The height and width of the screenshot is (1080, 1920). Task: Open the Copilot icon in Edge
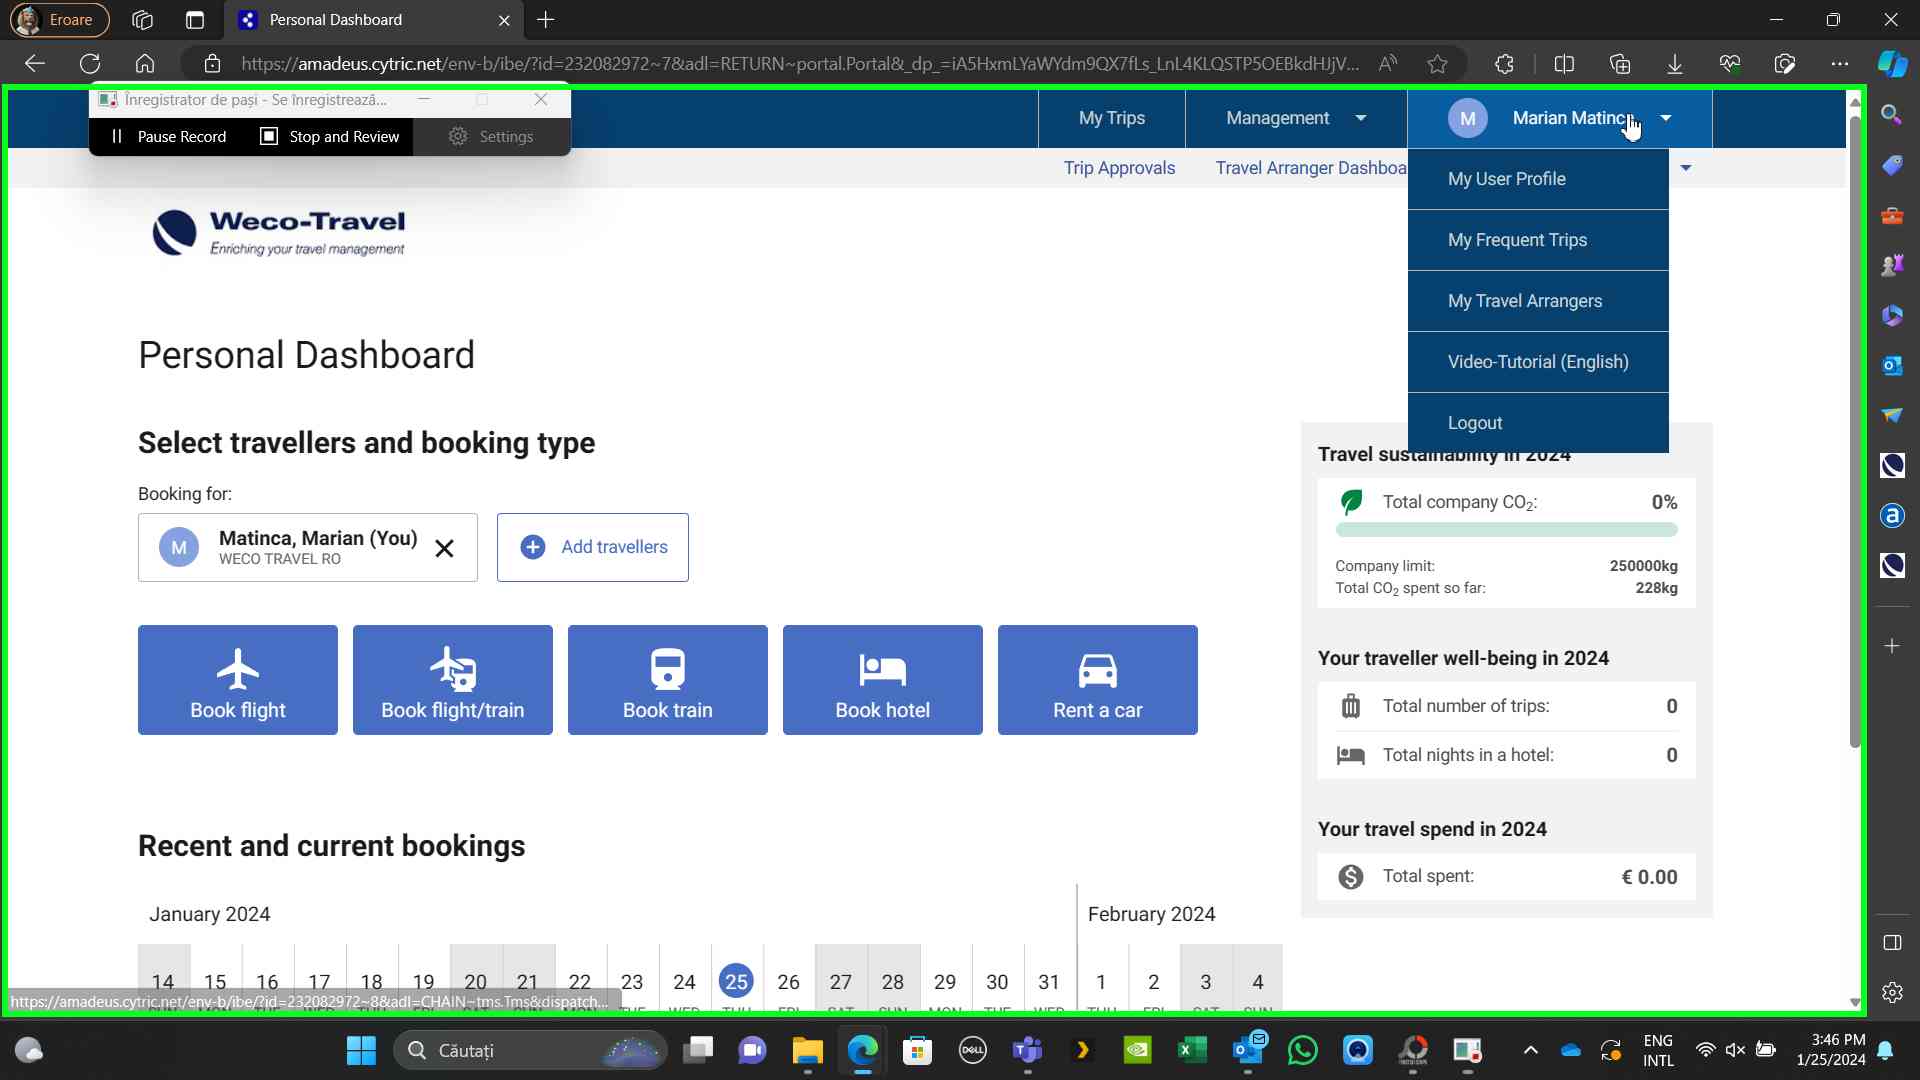click(1892, 64)
